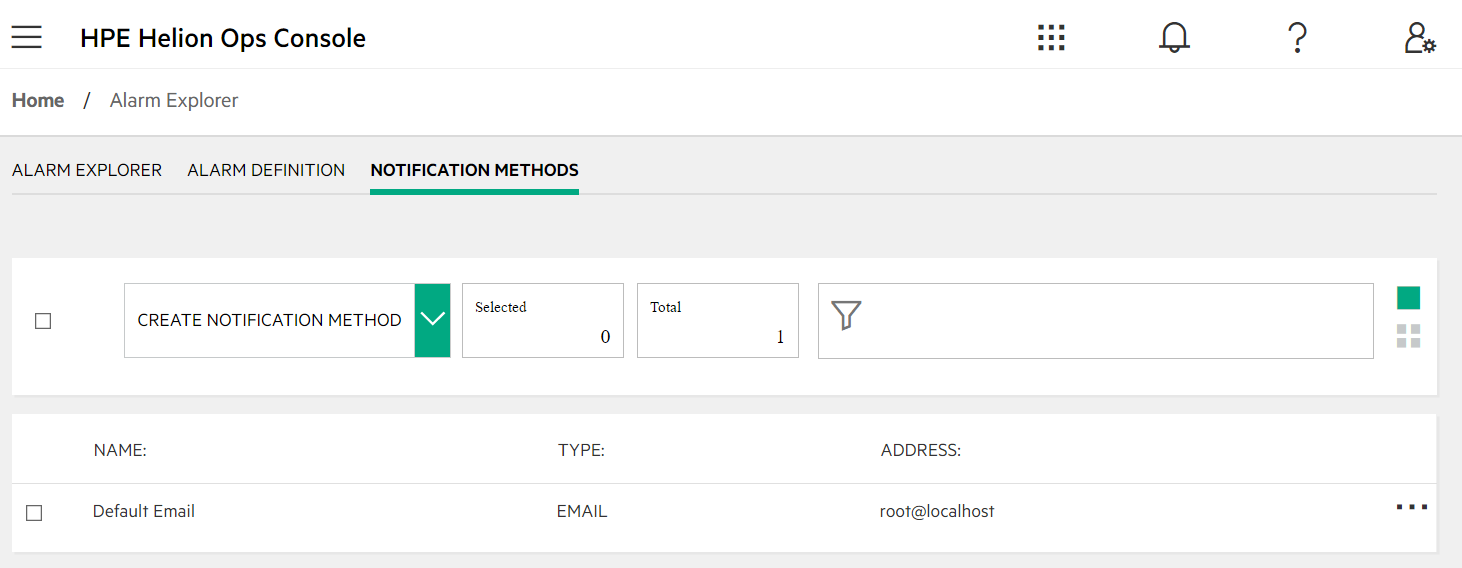Switch to Alarm Explorer tab
1462x568 pixels.
click(87, 170)
